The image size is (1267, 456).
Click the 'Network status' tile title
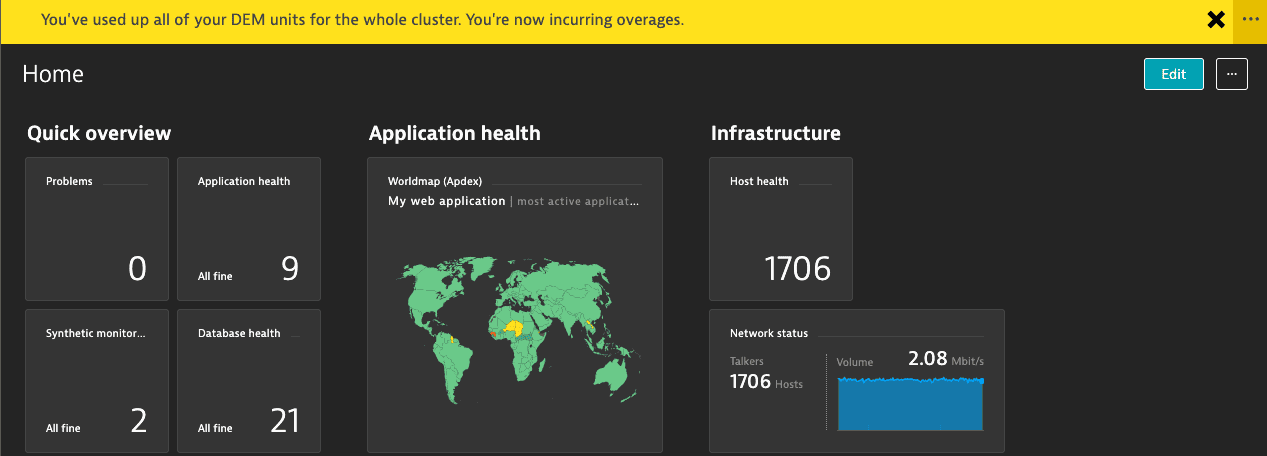point(769,333)
